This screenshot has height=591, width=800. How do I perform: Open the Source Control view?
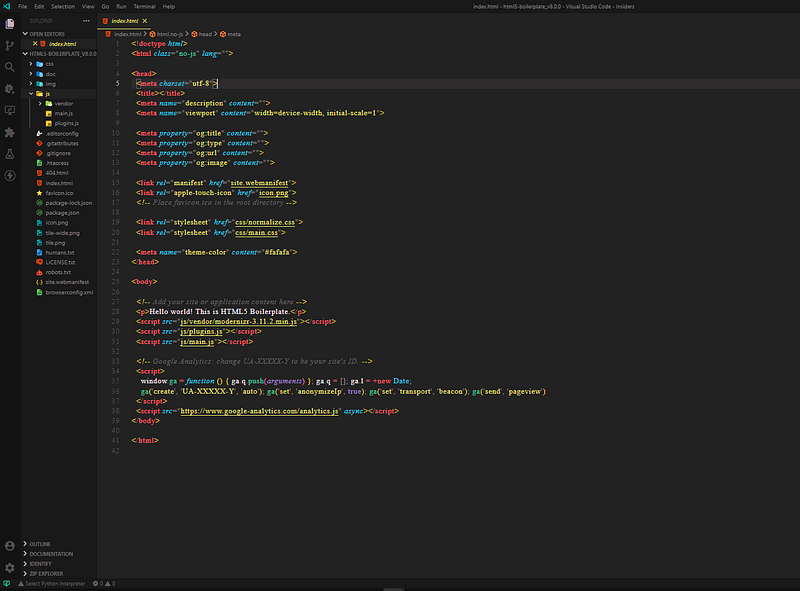pyautogui.click(x=10, y=45)
